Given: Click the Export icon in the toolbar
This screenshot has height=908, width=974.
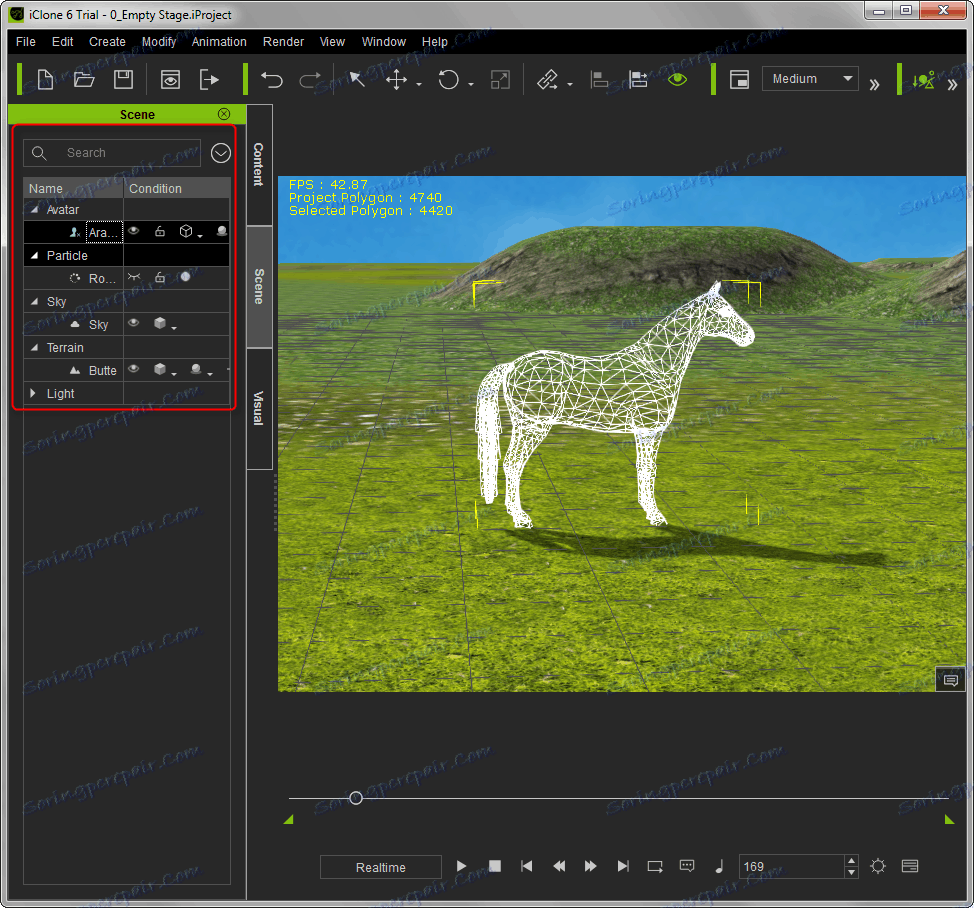Looking at the screenshot, I should 209,80.
